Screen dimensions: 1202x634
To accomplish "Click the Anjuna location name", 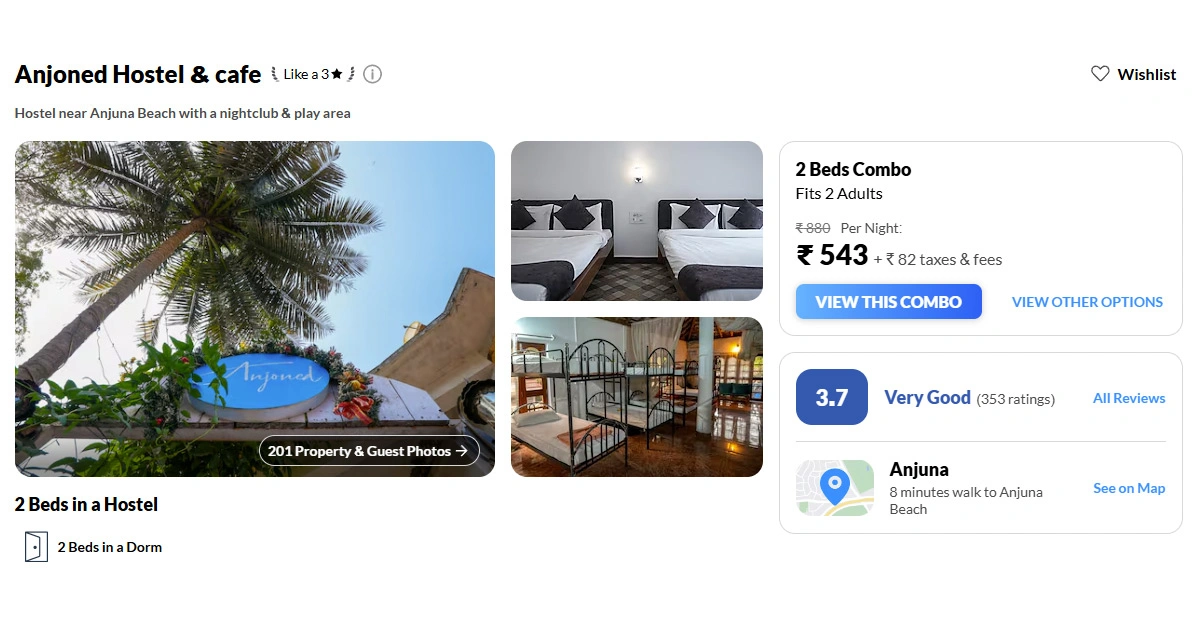I will pyautogui.click(x=919, y=469).
